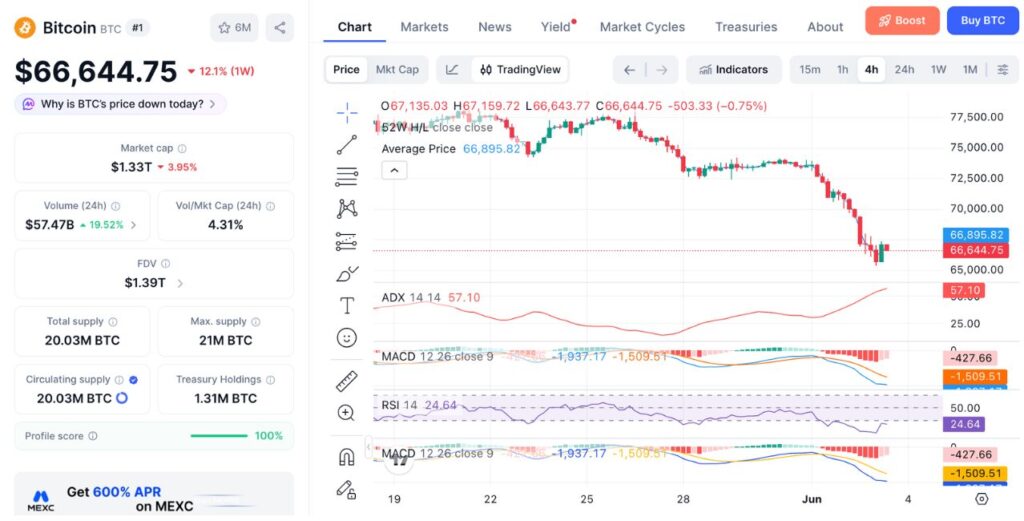Select the crosshair cursor tool
Image resolution: width=1024 pixels, height=521 pixels.
[x=347, y=113]
